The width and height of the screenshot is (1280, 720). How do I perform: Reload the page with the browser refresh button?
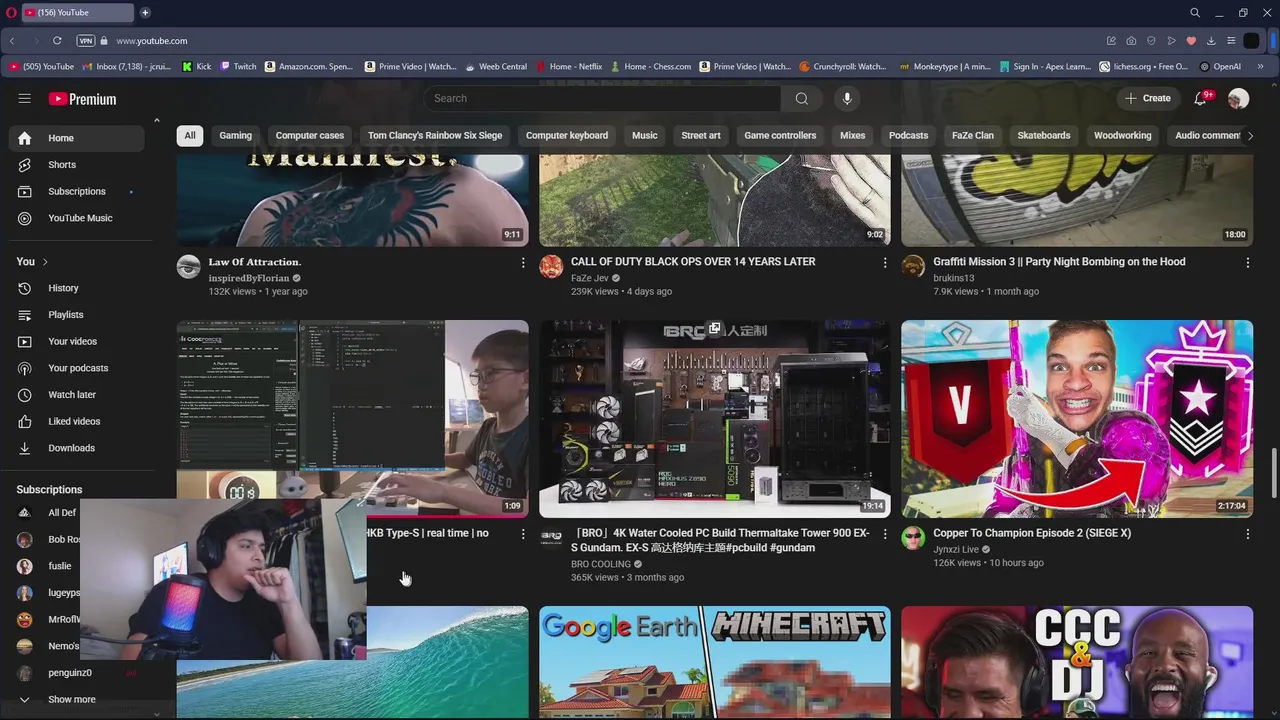[x=57, y=41]
